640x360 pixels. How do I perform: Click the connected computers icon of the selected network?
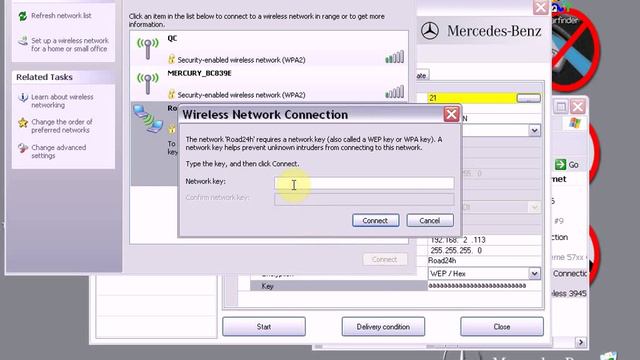pyautogui.click(x=147, y=119)
